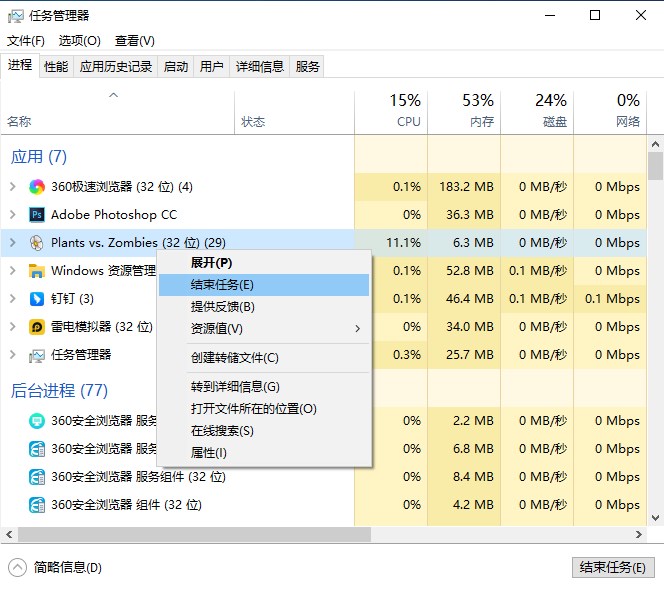This screenshot has height=592, width=664.
Task: Click the Adobe Photoshop CC Ps icon
Action: click(37, 215)
